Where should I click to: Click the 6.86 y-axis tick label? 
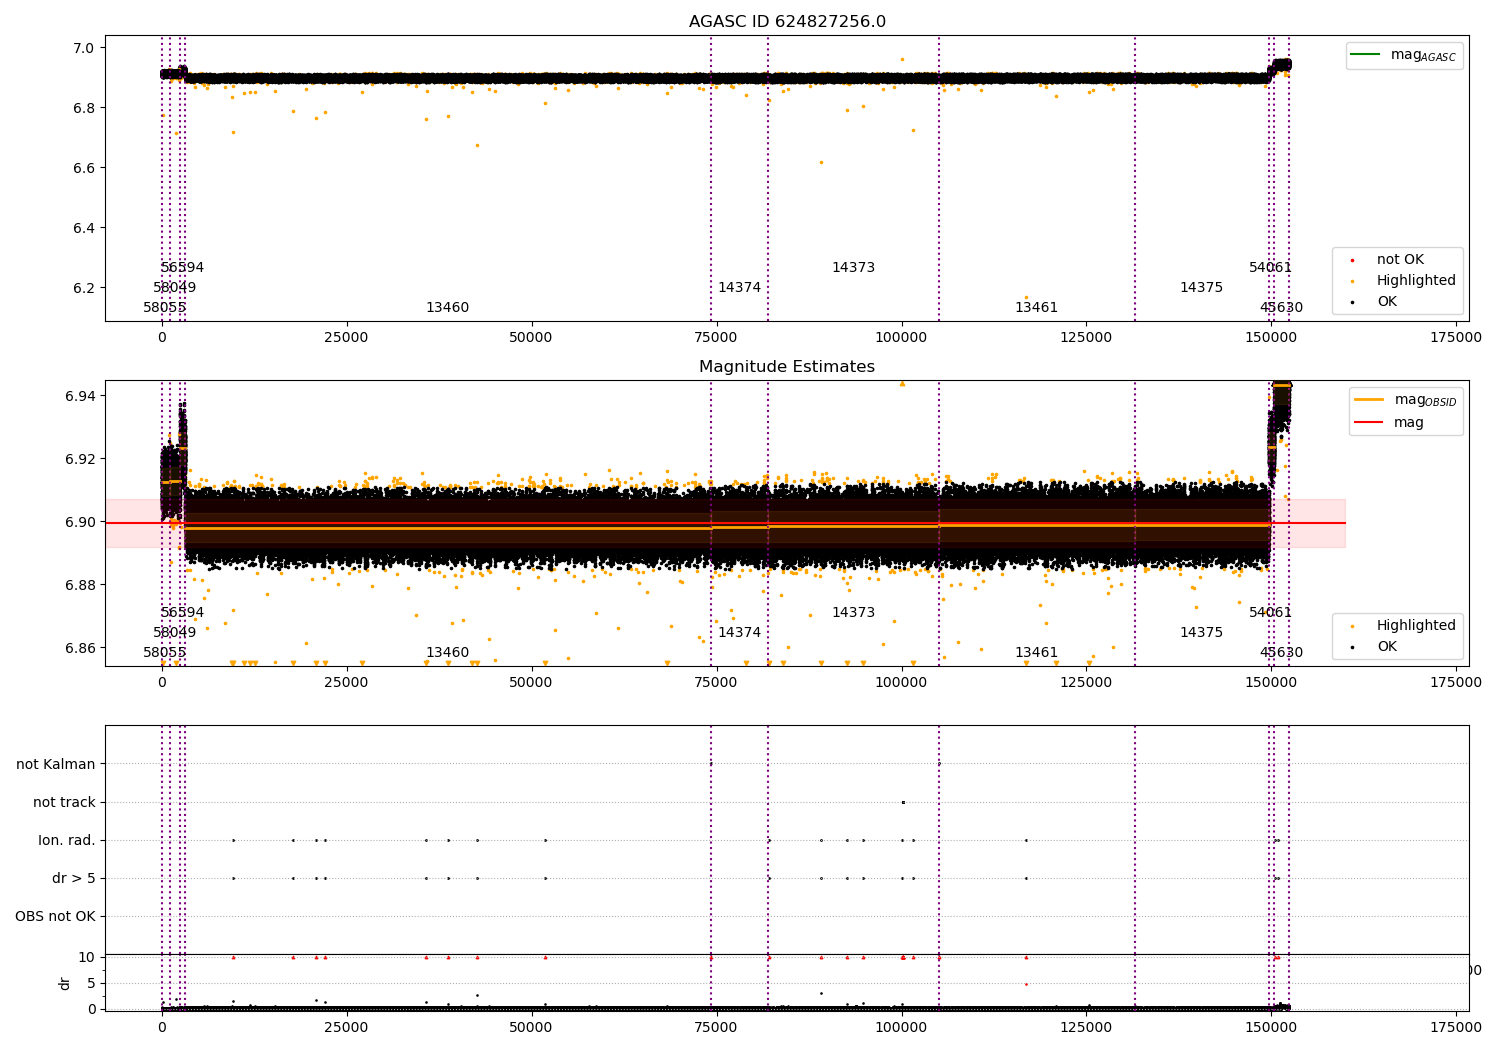pos(80,648)
